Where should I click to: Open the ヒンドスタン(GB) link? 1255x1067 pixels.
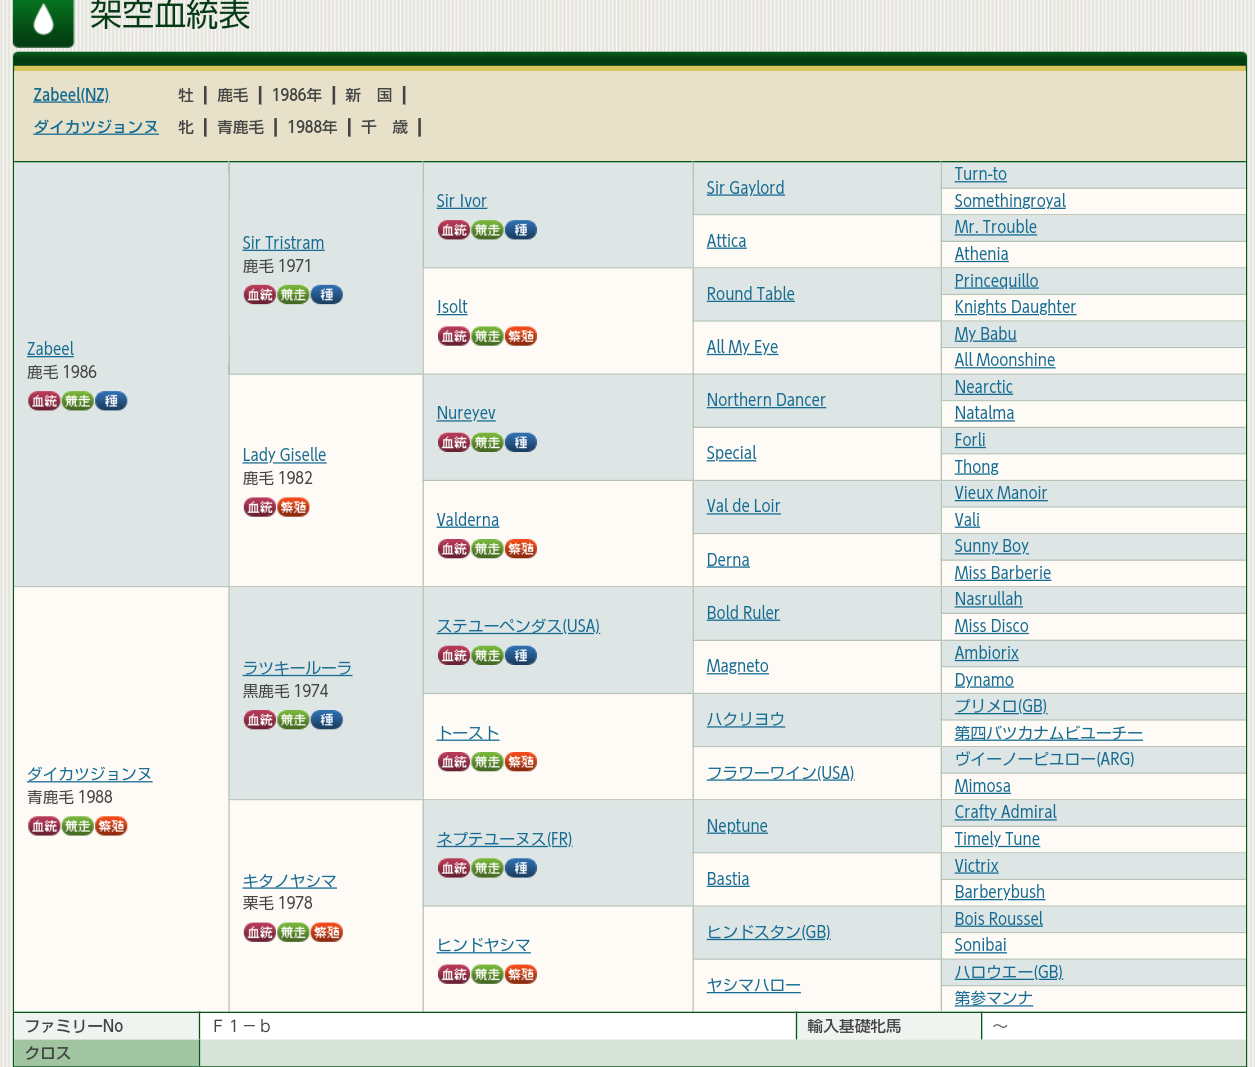click(x=768, y=932)
